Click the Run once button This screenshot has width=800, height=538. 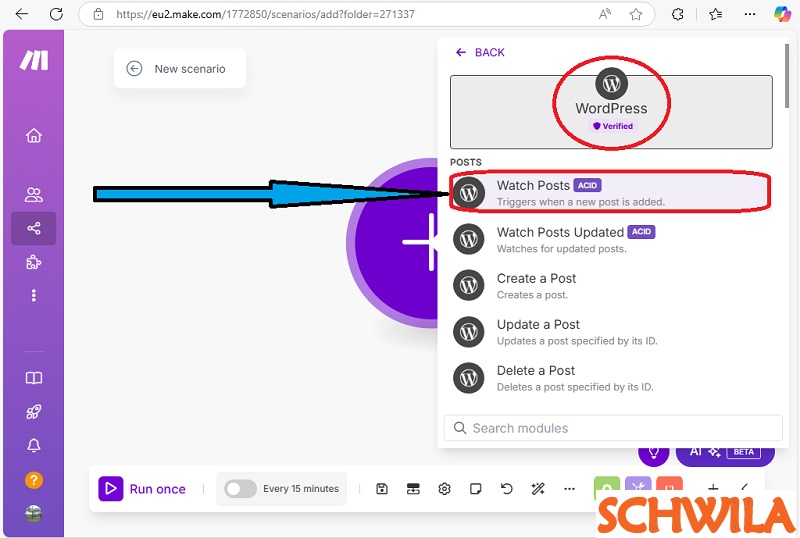[142, 489]
